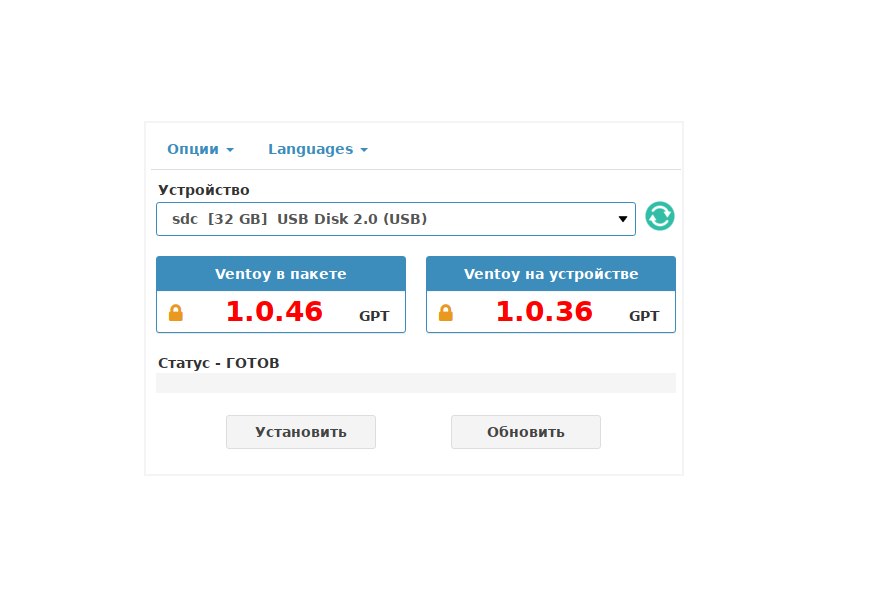Viewport: 895px width, 603px height.
Task: Open the Languages menu
Action: click(x=318, y=149)
